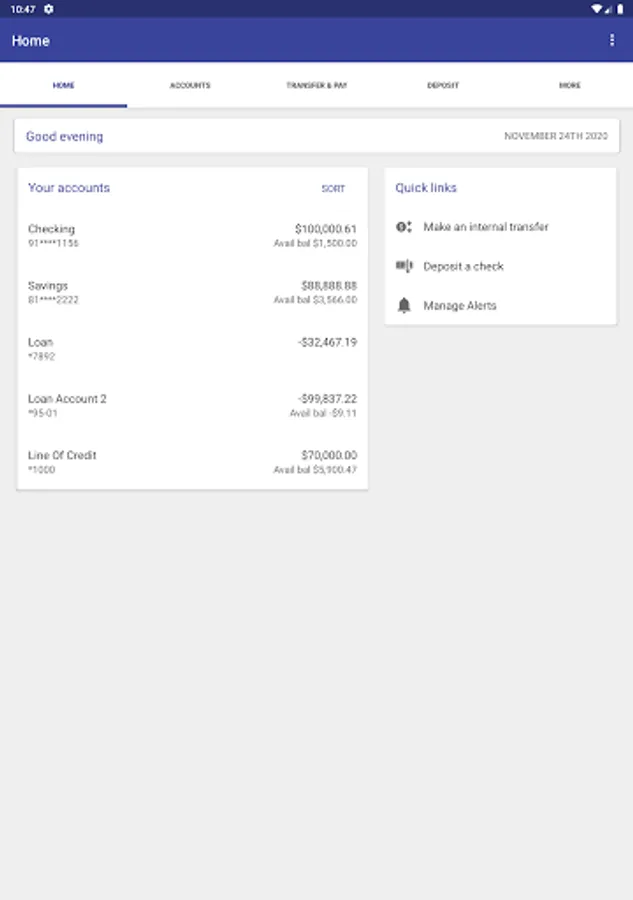
Task: Open the three-dot overflow menu
Action: [x=612, y=41]
